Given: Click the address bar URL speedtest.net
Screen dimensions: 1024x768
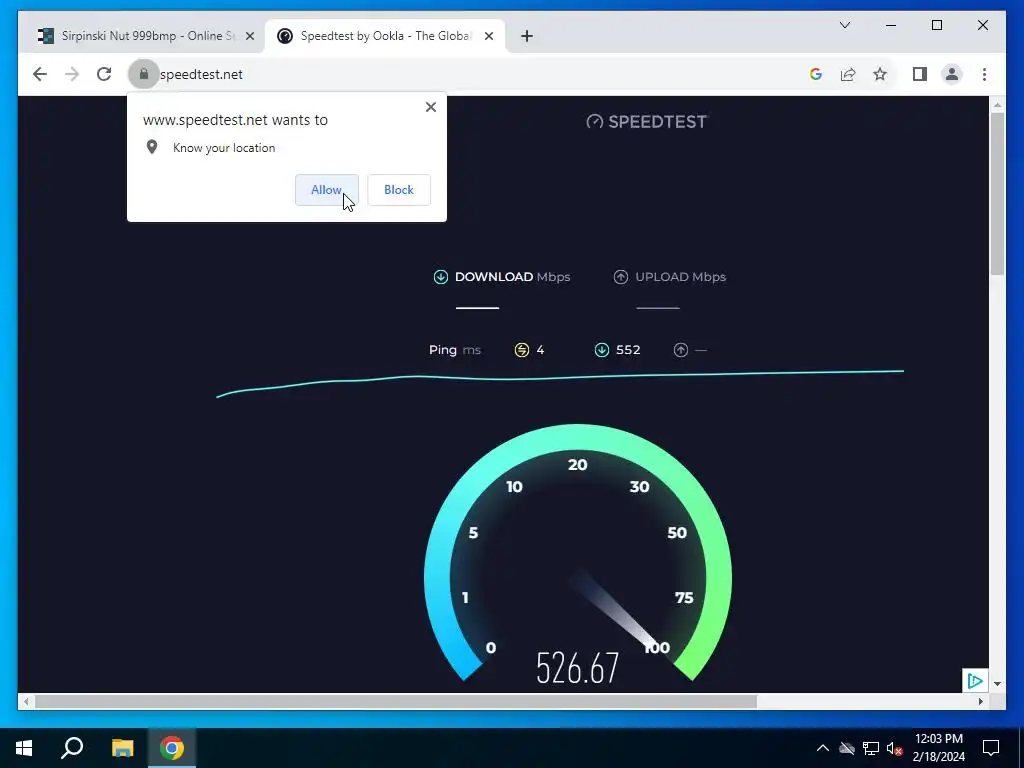Looking at the screenshot, I should [x=201, y=74].
